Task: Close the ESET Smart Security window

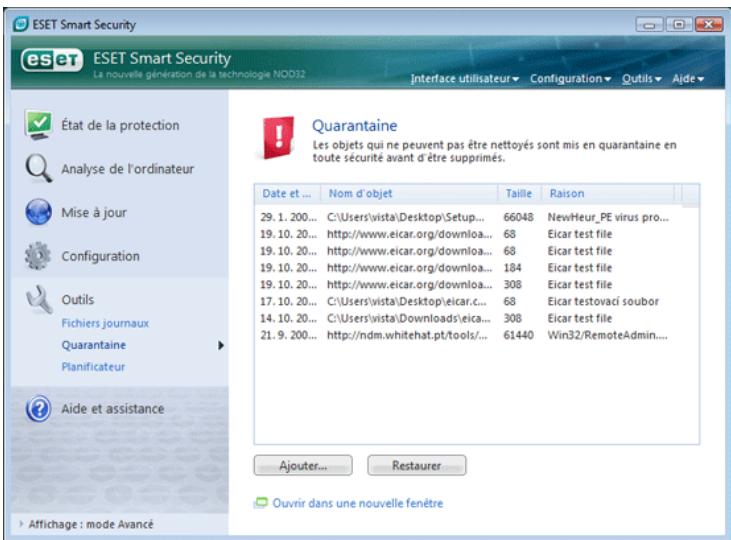Action: pyautogui.click(x=709, y=24)
